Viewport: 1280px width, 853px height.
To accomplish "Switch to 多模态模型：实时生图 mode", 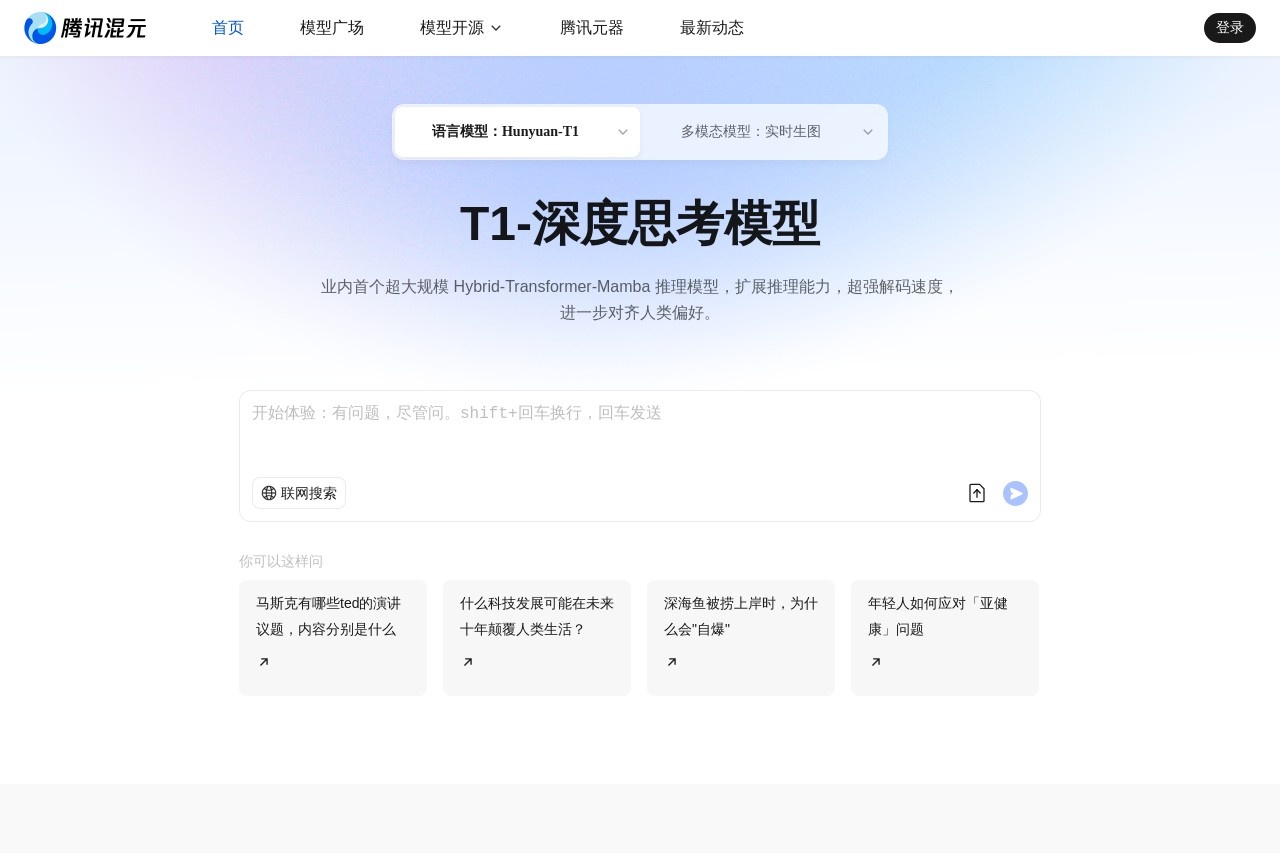I will pos(750,131).
